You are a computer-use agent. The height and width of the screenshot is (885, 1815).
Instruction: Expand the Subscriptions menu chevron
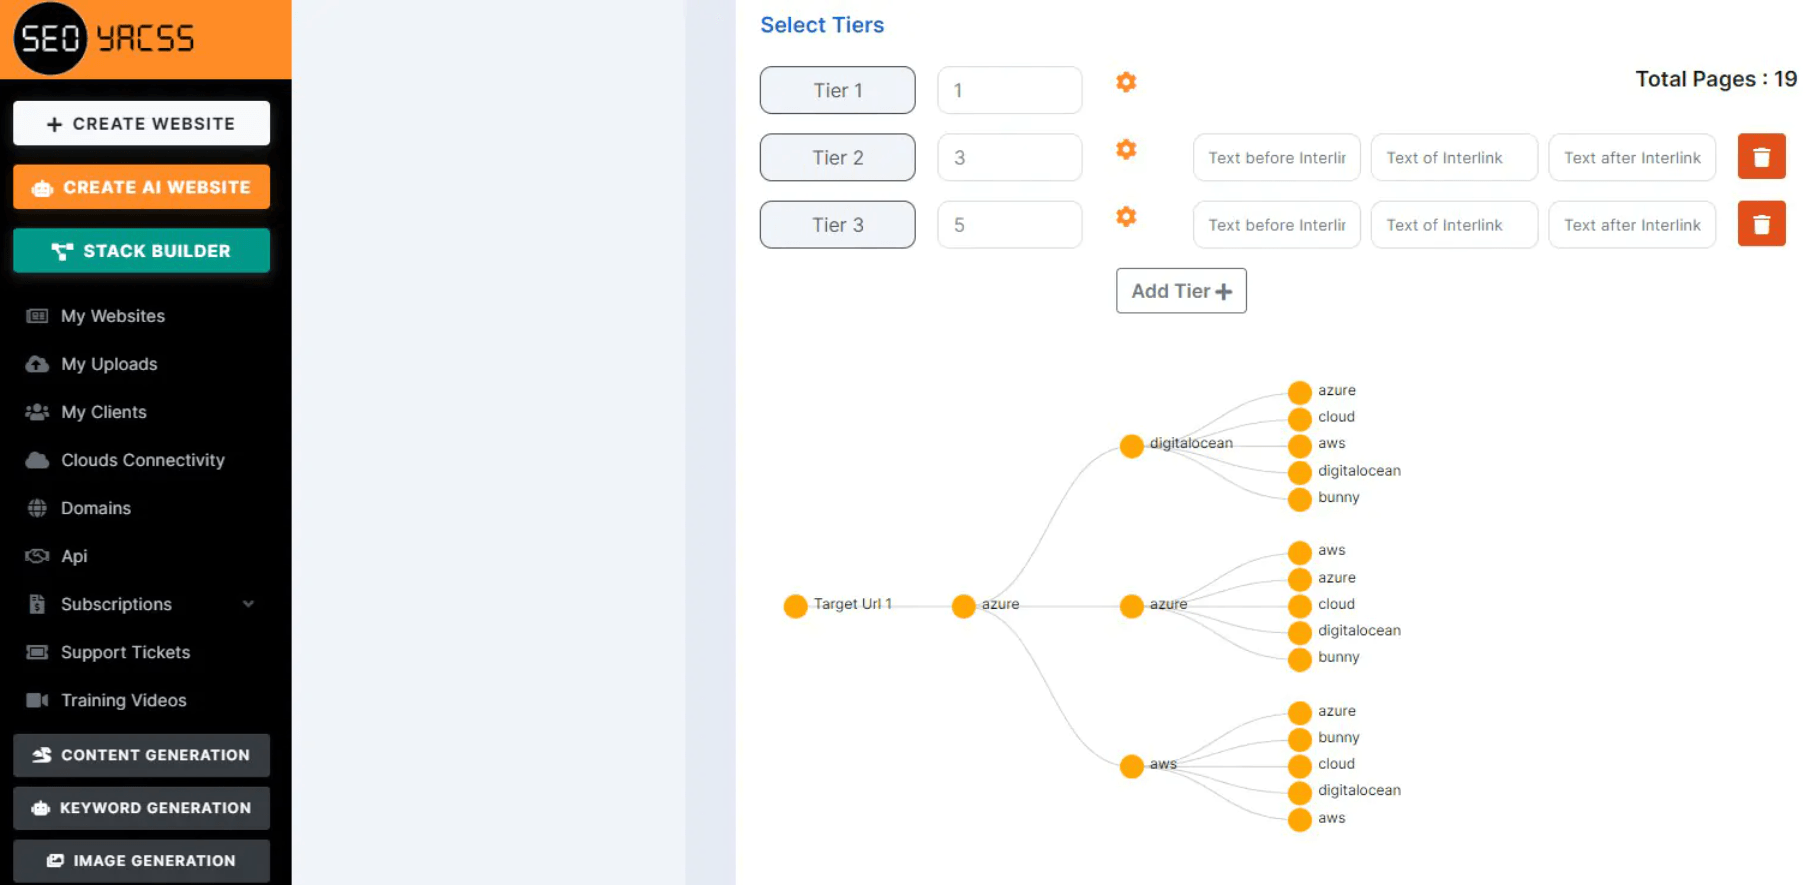pos(248,604)
